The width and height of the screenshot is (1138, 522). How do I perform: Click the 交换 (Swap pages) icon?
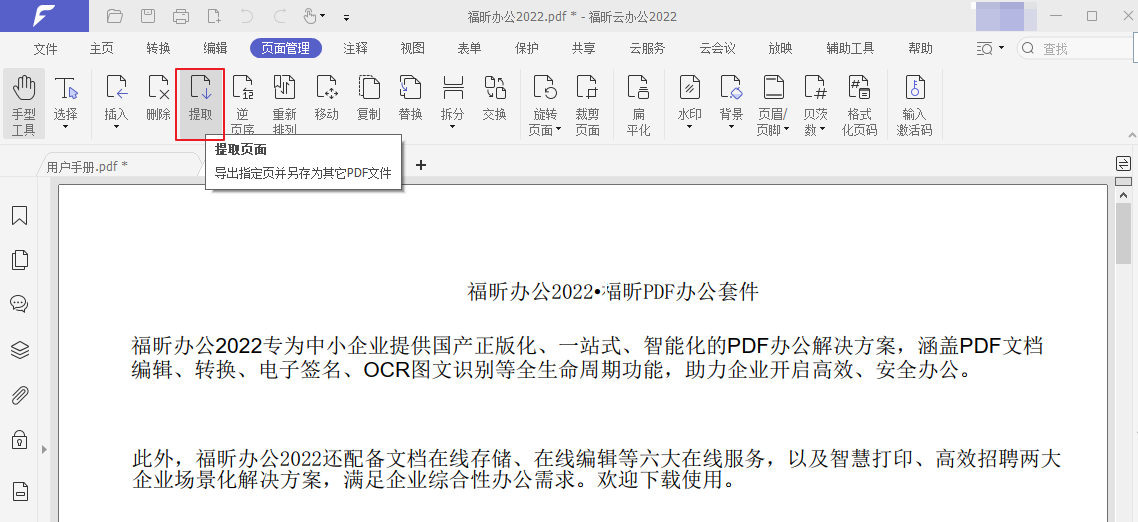point(494,100)
